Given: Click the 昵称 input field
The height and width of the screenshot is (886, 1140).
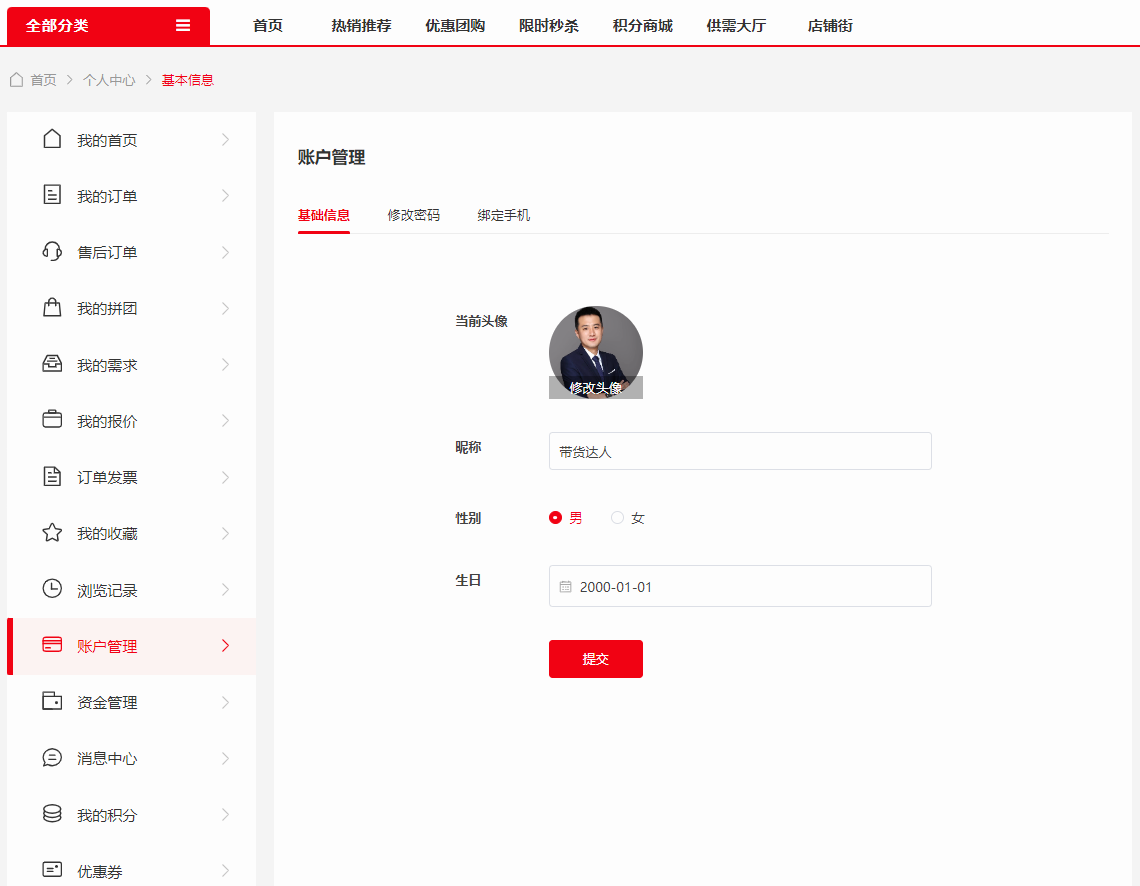Looking at the screenshot, I should click(740, 451).
